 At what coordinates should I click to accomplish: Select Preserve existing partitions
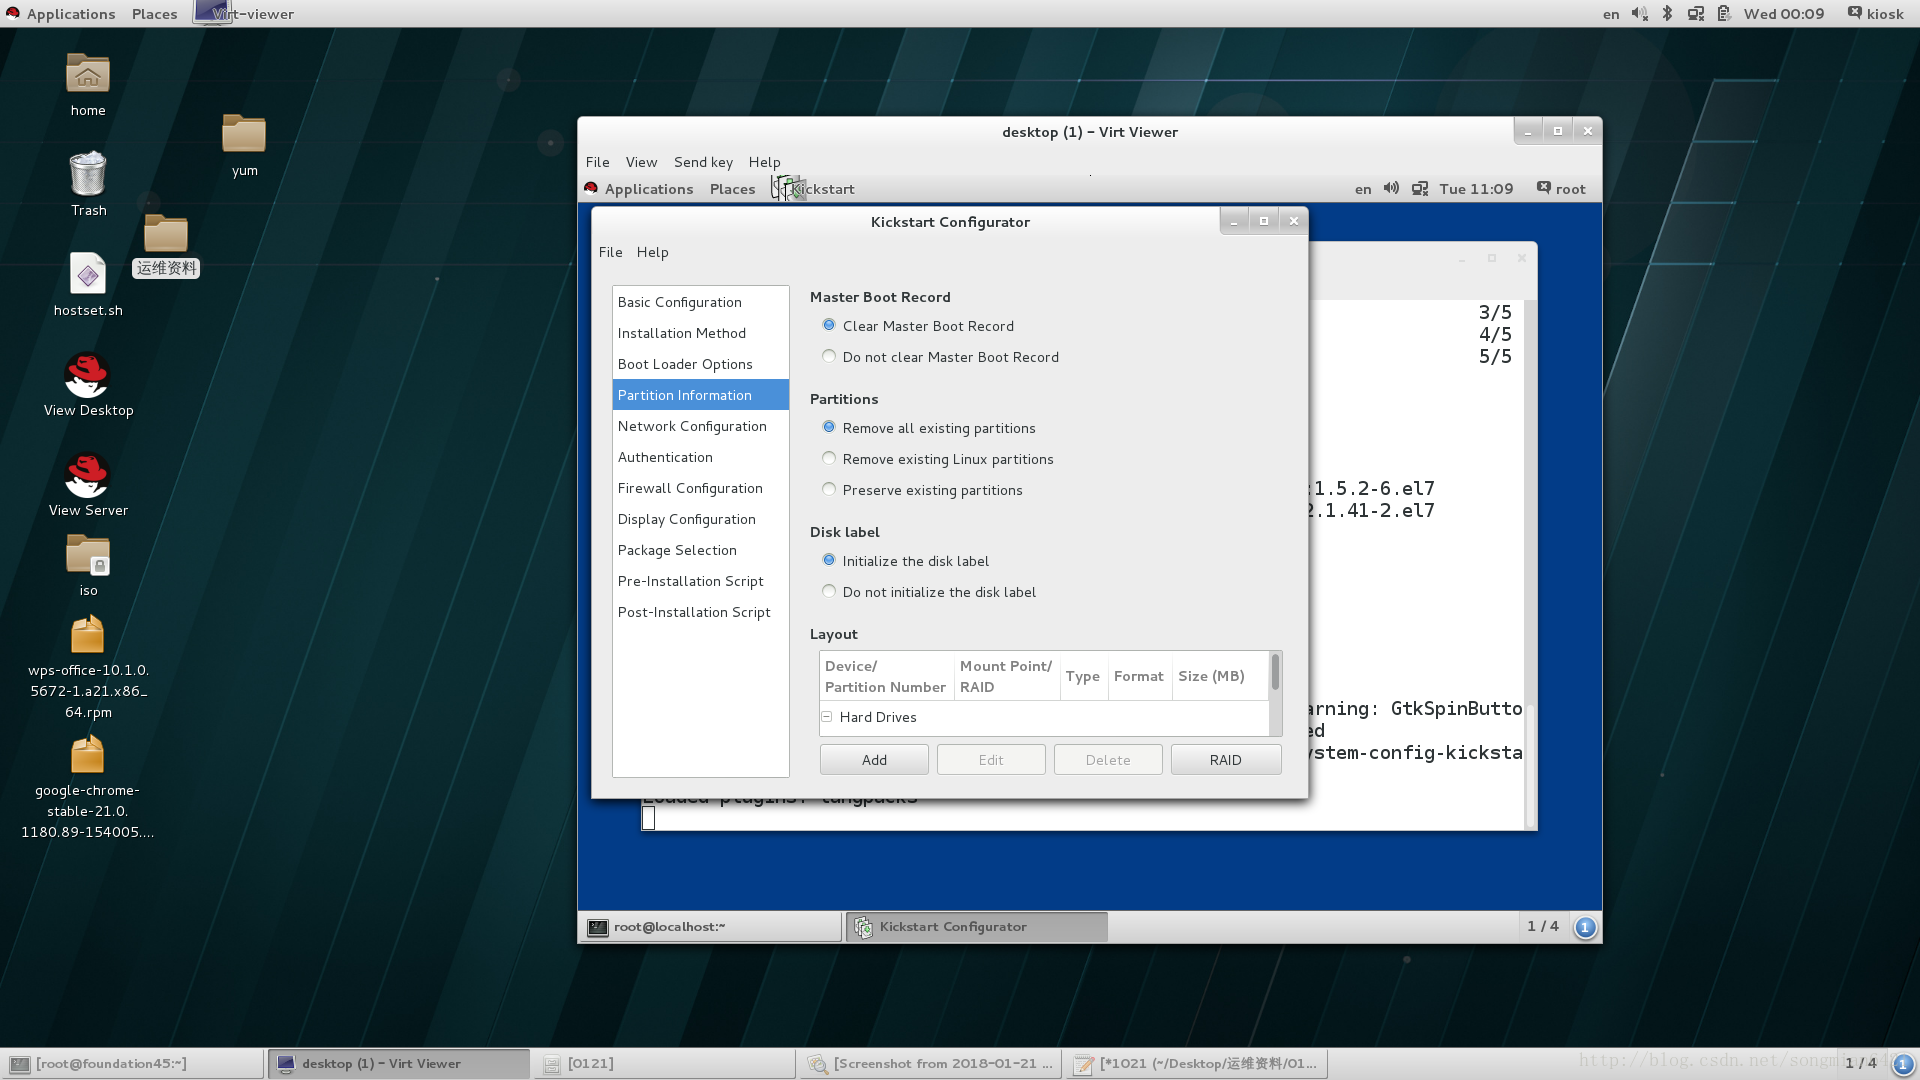click(x=829, y=489)
